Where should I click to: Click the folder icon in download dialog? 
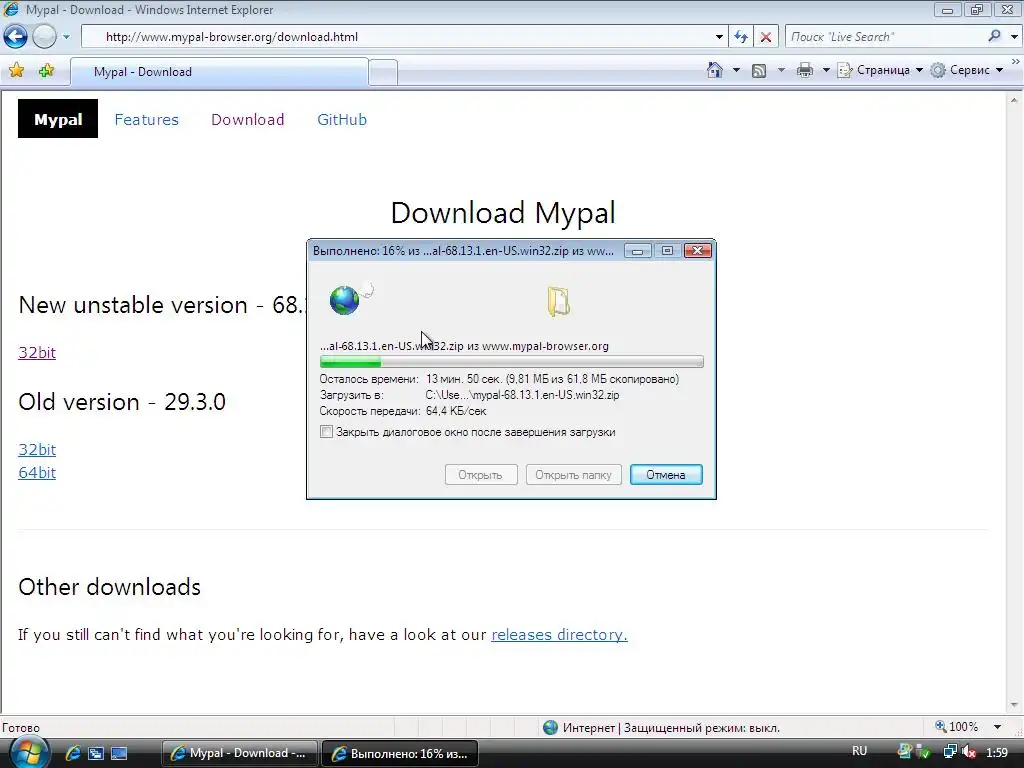click(x=559, y=301)
